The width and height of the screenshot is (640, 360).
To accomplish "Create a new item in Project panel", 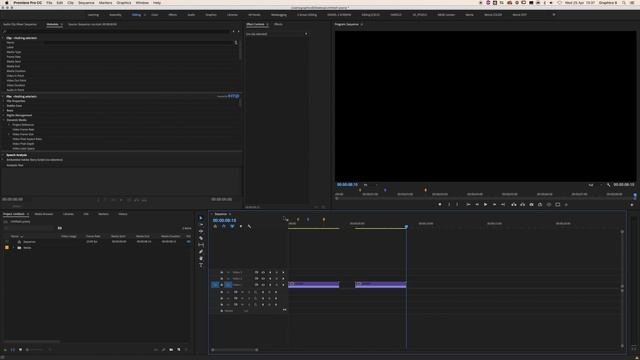I will [x=179, y=350].
